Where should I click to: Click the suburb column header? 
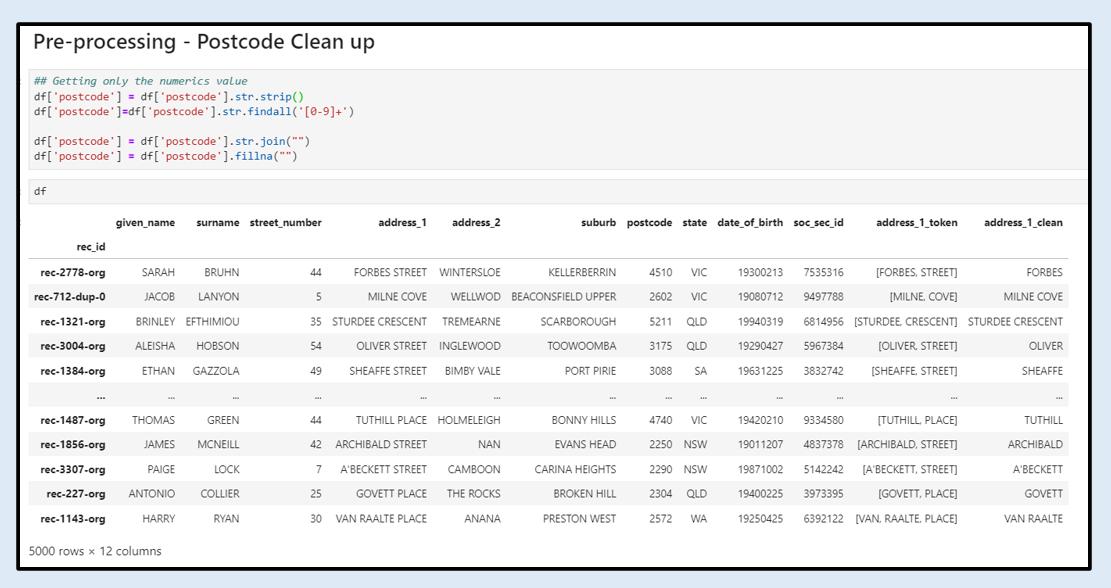pos(599,222)
